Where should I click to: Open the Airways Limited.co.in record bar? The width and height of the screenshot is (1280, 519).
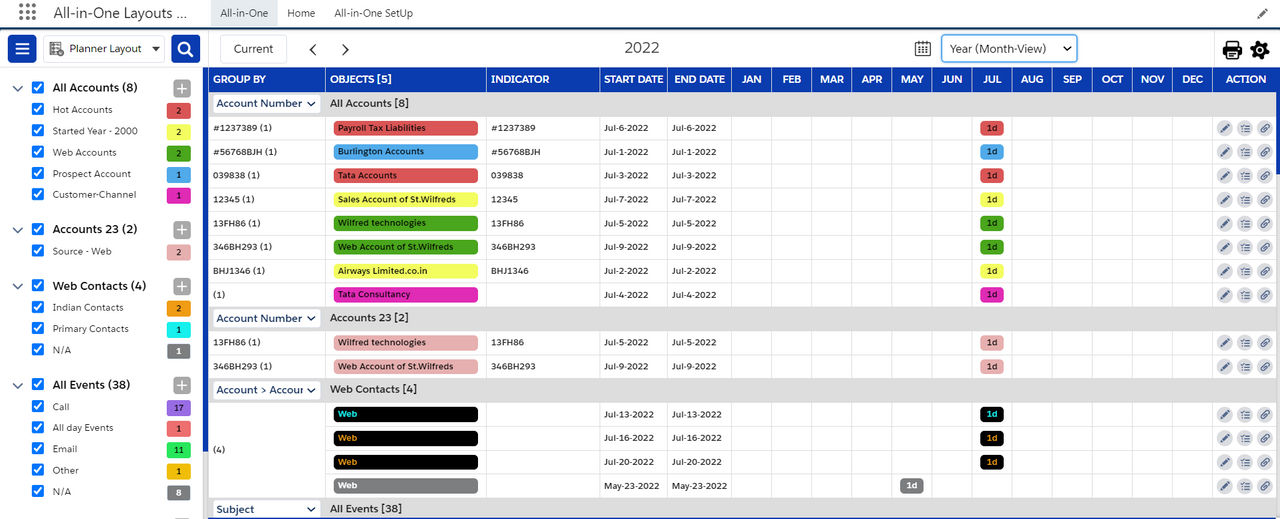click(406, 271)
